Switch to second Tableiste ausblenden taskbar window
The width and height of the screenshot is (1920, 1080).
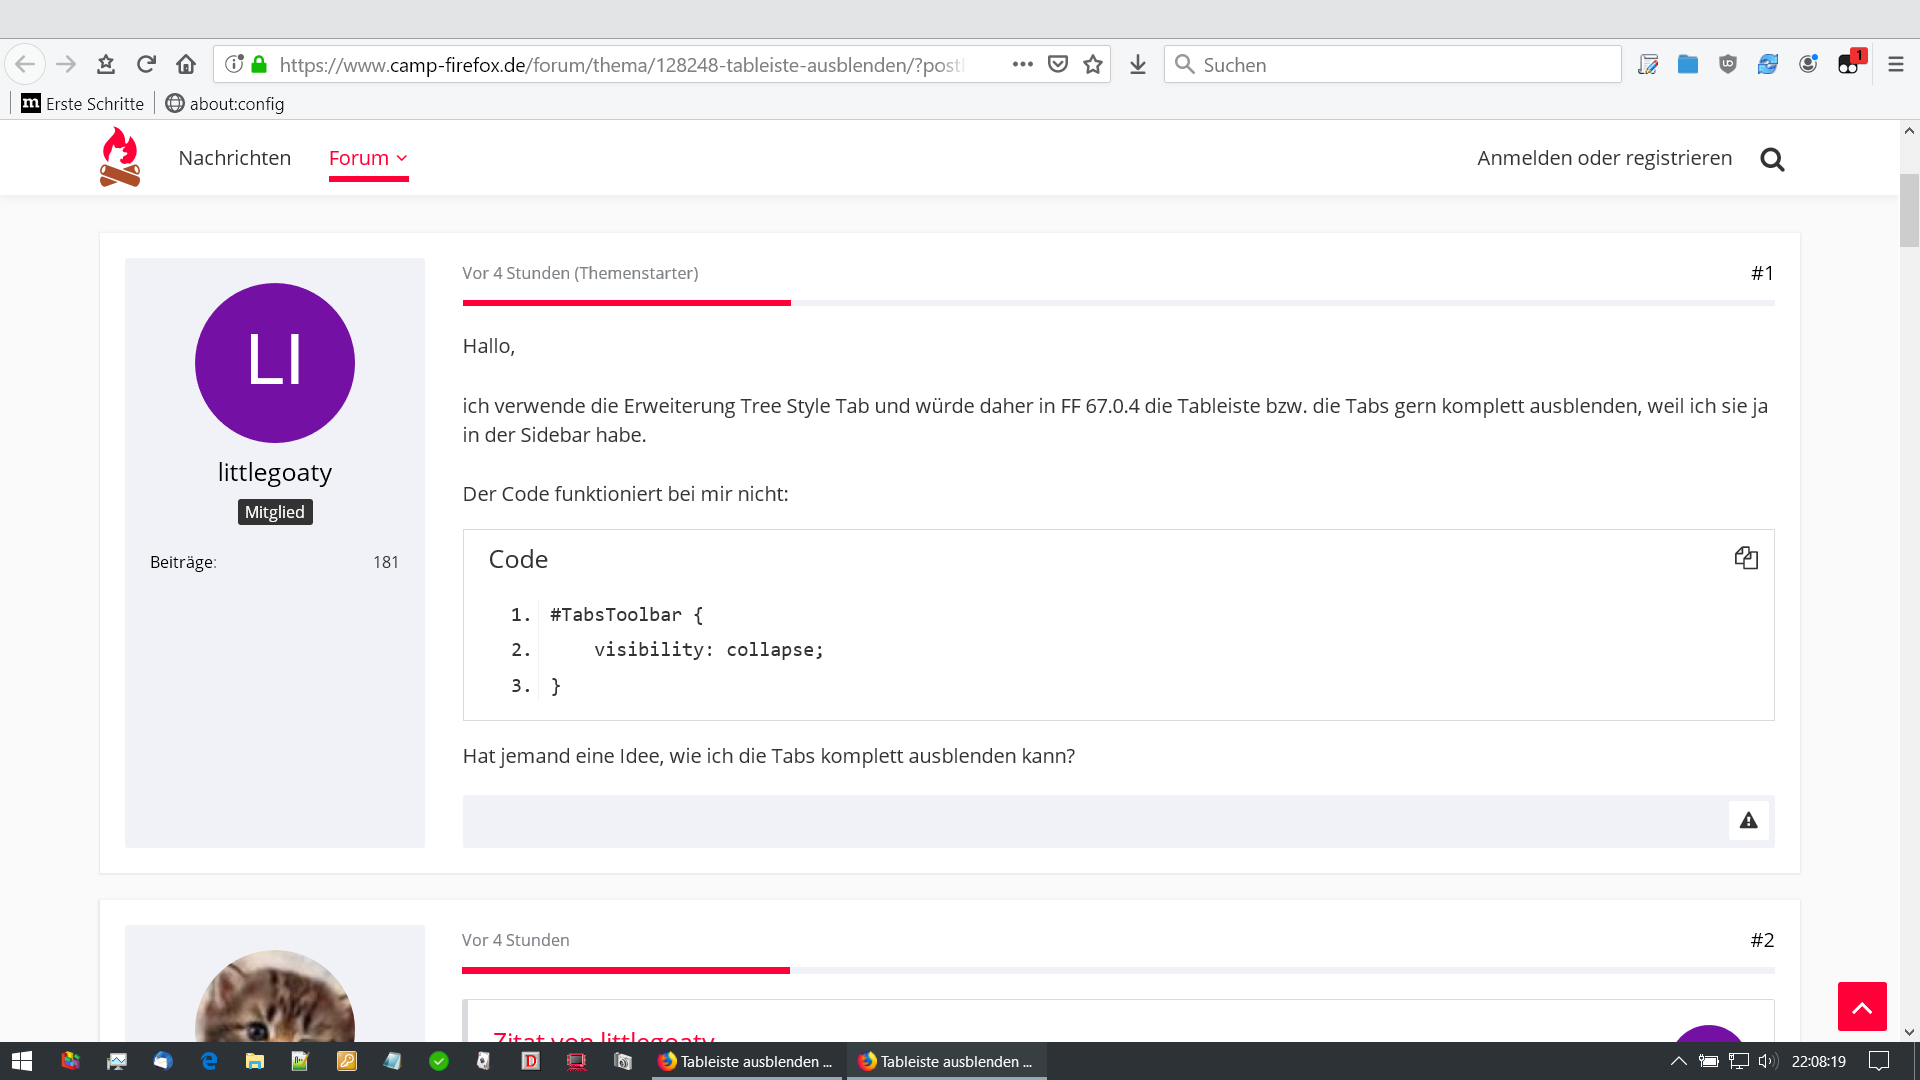[x=946, y=1061]
